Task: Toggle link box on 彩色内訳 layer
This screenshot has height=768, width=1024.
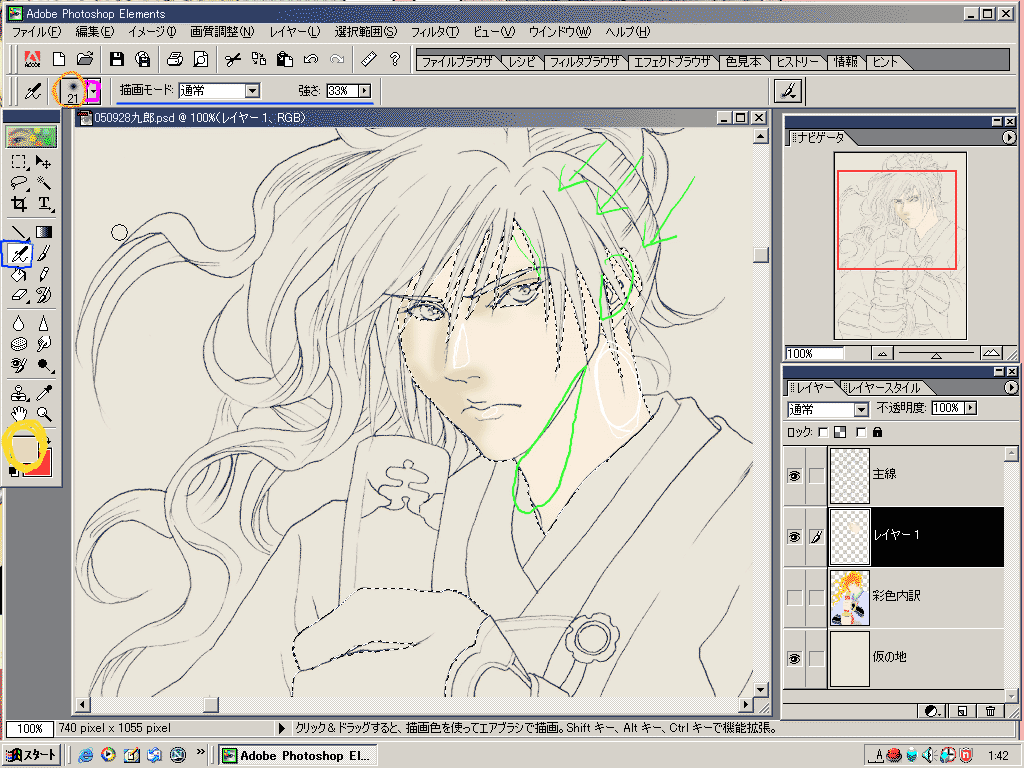Action: [816, 598]
